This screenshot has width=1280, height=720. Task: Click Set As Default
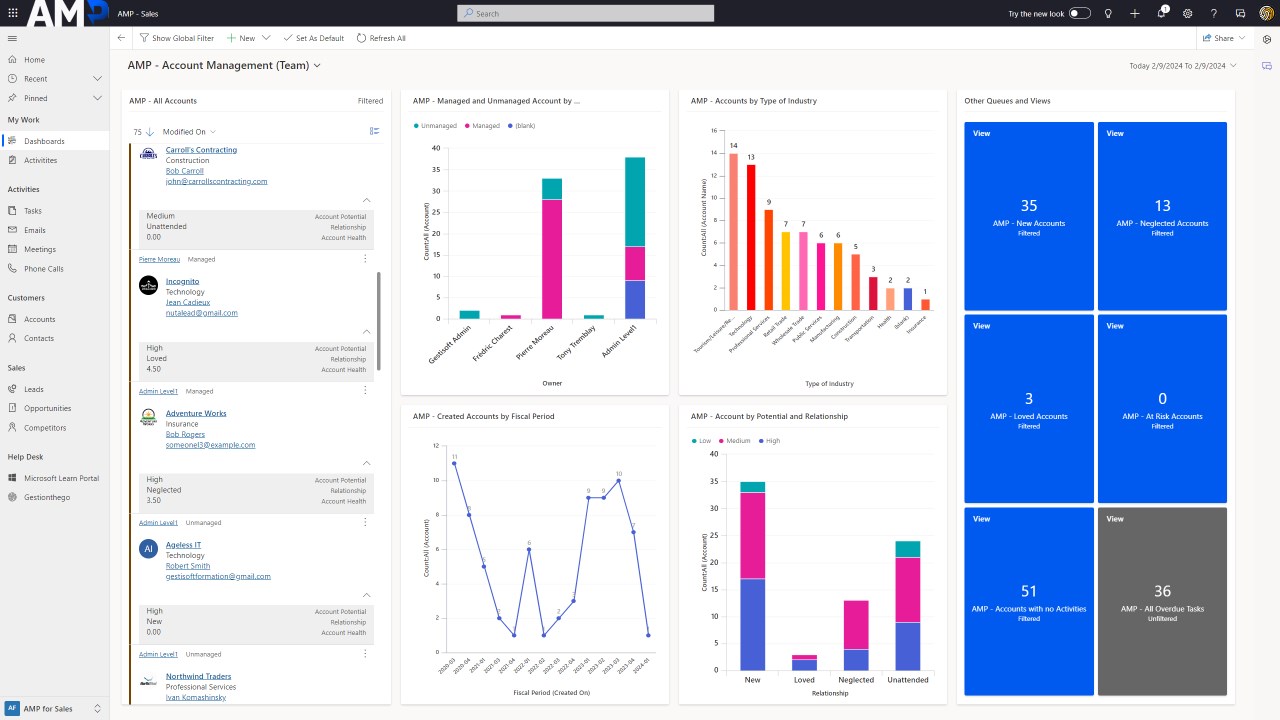[313, 38]
